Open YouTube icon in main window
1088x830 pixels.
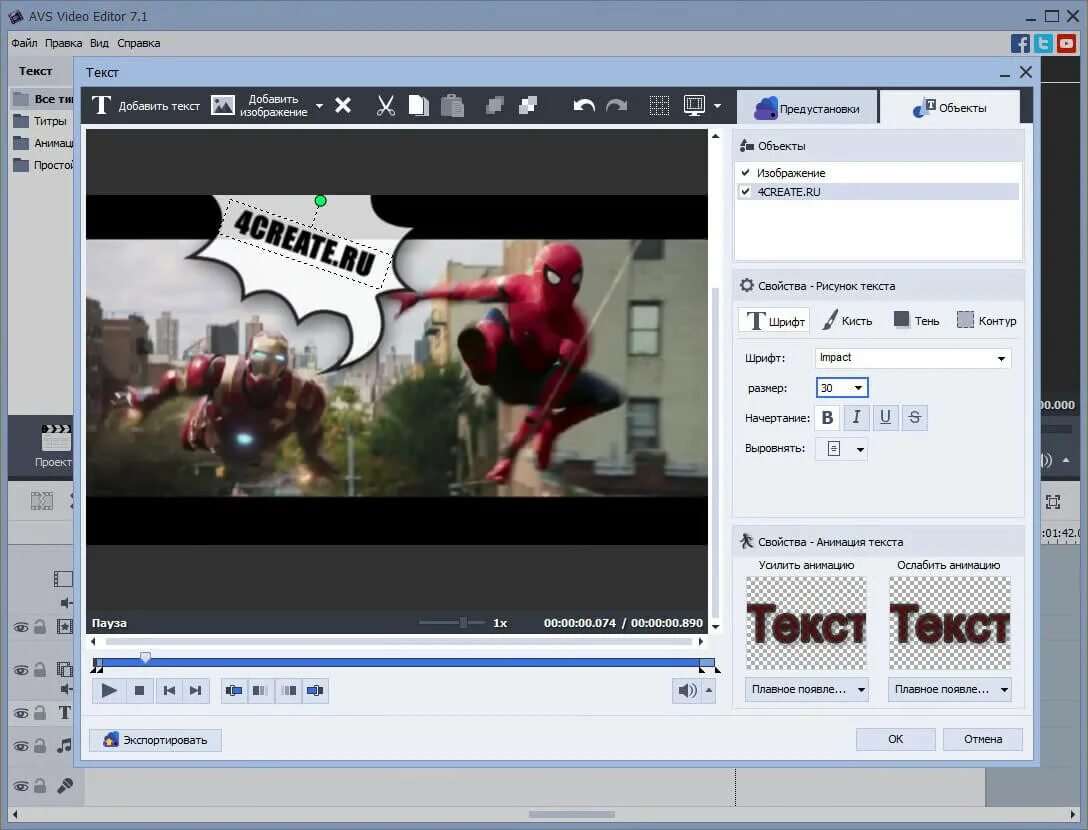click(1066, 43)
